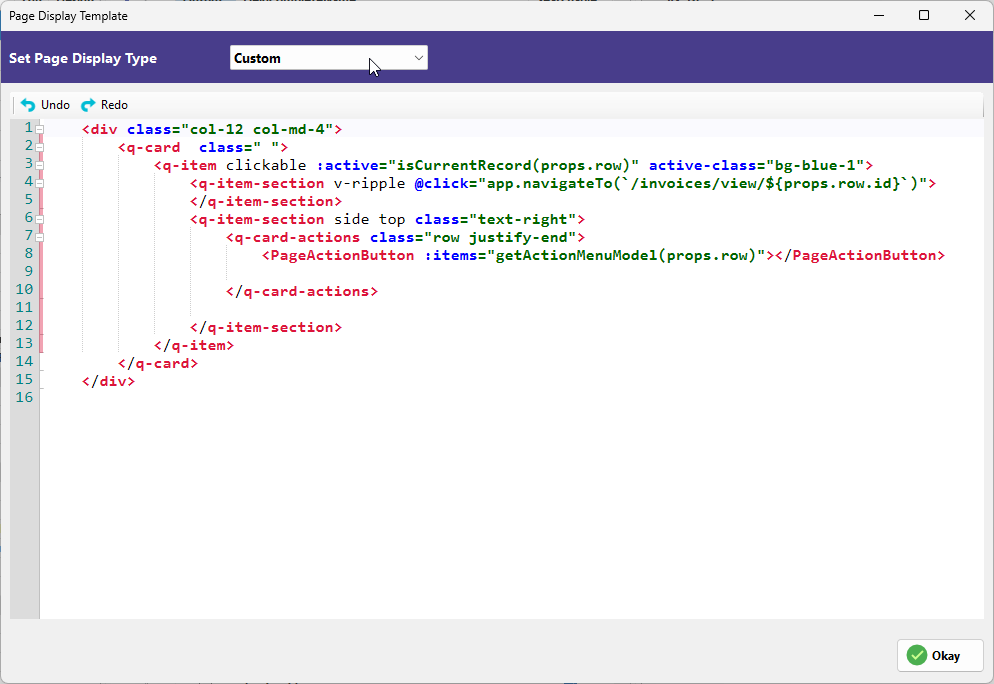Image resolution: width=994 pixels, height=684 pixels.
Task: Collapse the q-item fold marker on line 3
Action: coord(39,165)
